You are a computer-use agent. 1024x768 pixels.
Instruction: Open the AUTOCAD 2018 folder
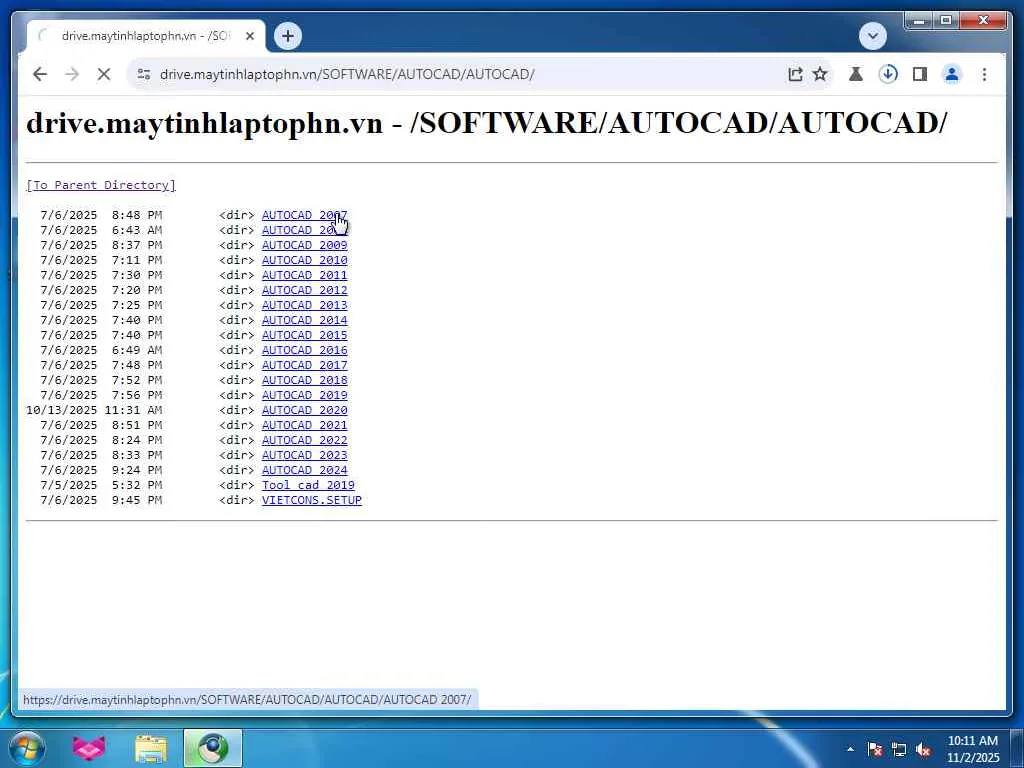tap(304, 380)
